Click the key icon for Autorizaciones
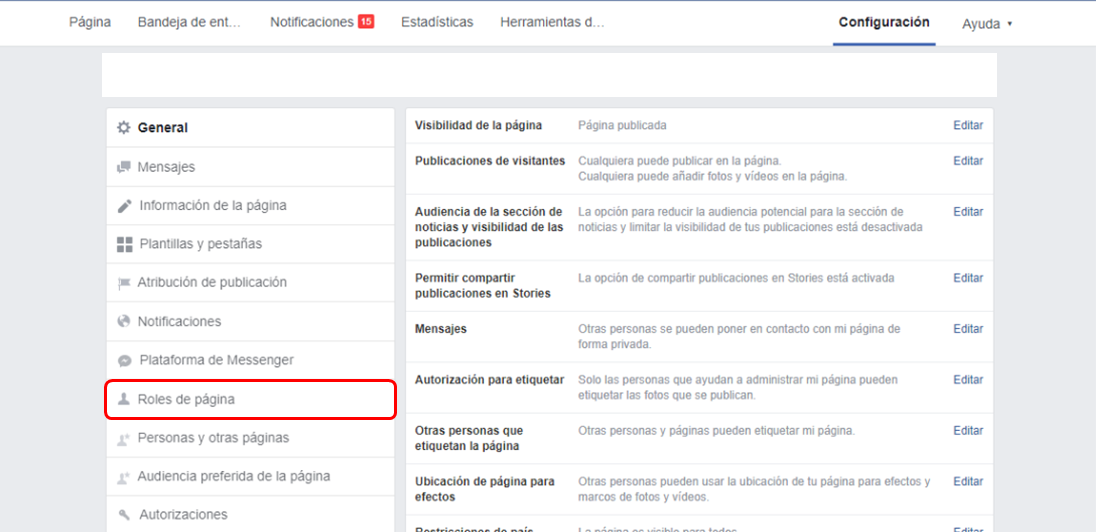1096x532 pixels. (x=124, y=515)
